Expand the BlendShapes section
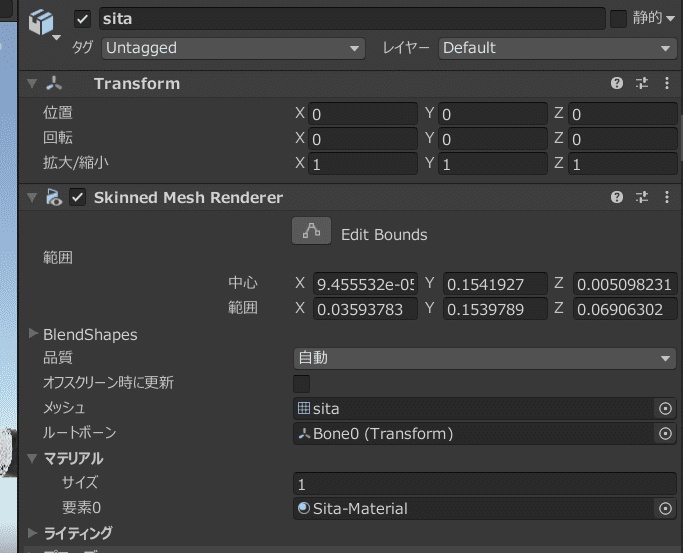This screenshot has width=683, height=553. pos(33,334)
